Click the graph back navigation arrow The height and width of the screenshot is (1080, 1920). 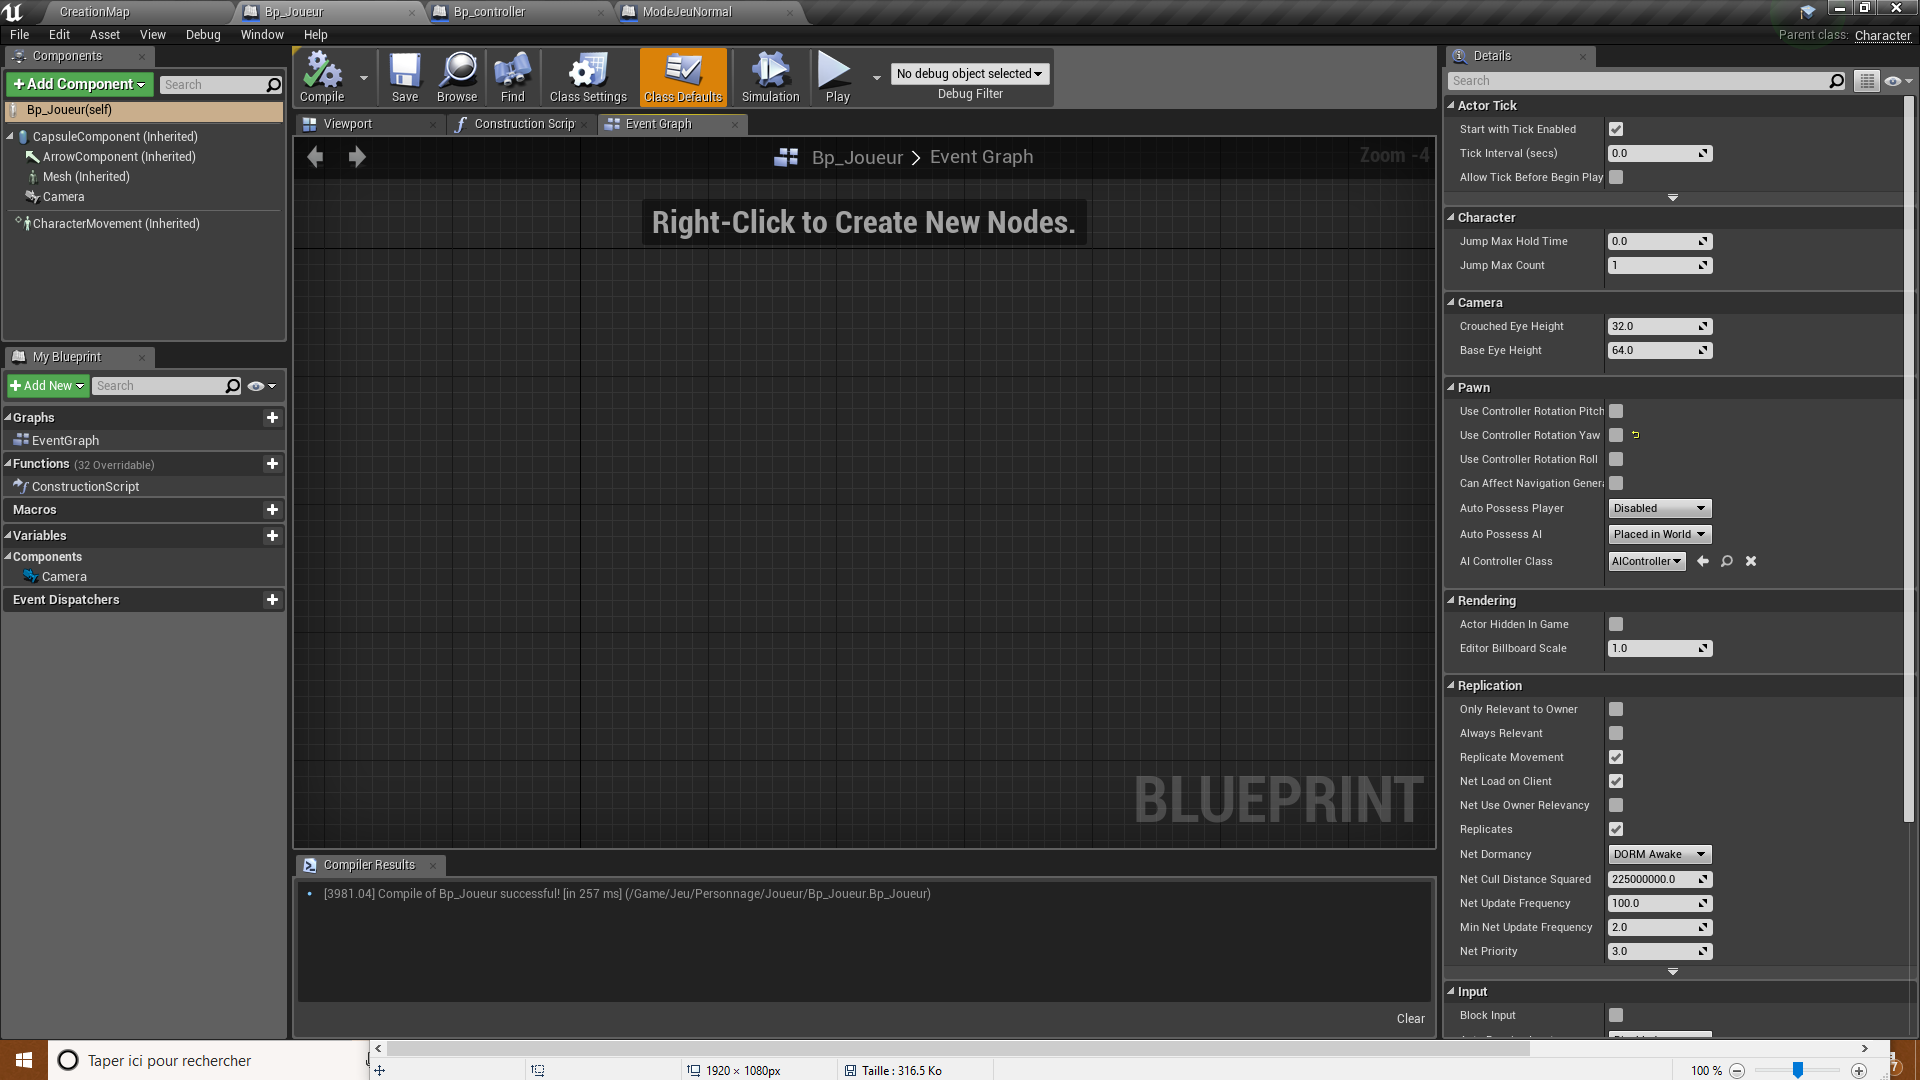315,157
